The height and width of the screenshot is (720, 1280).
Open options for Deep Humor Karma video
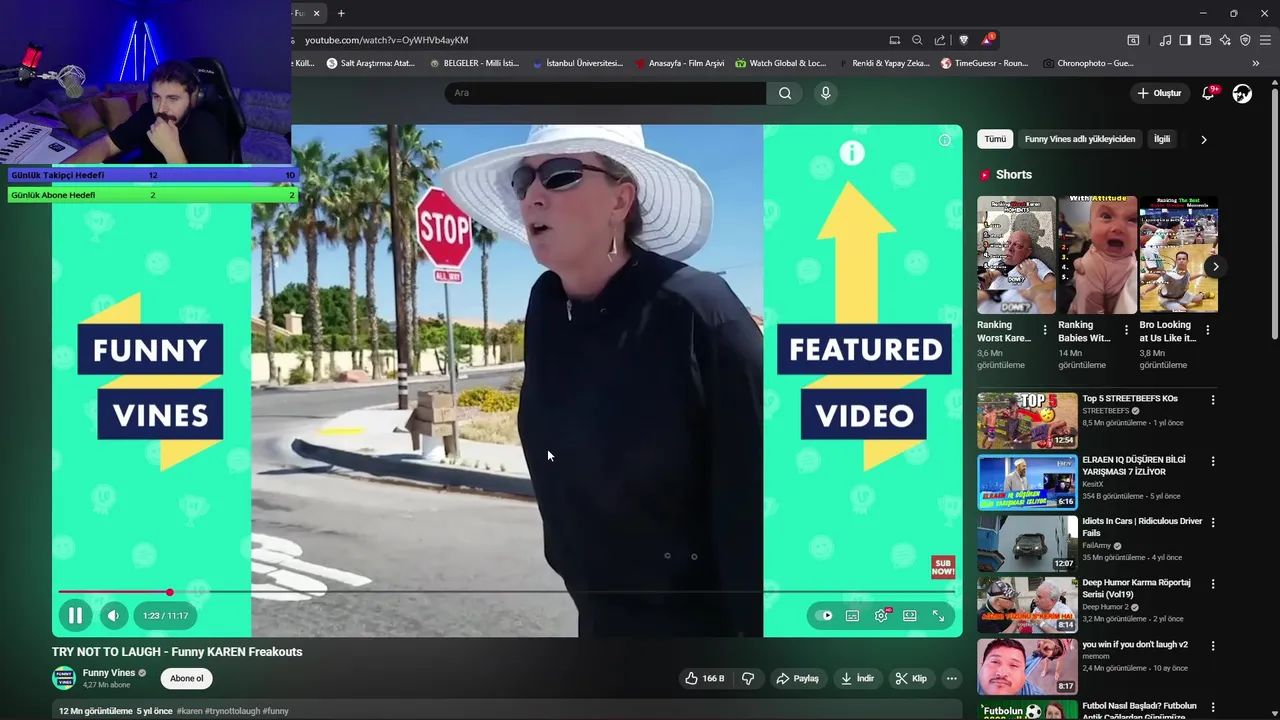[1213, 584]
